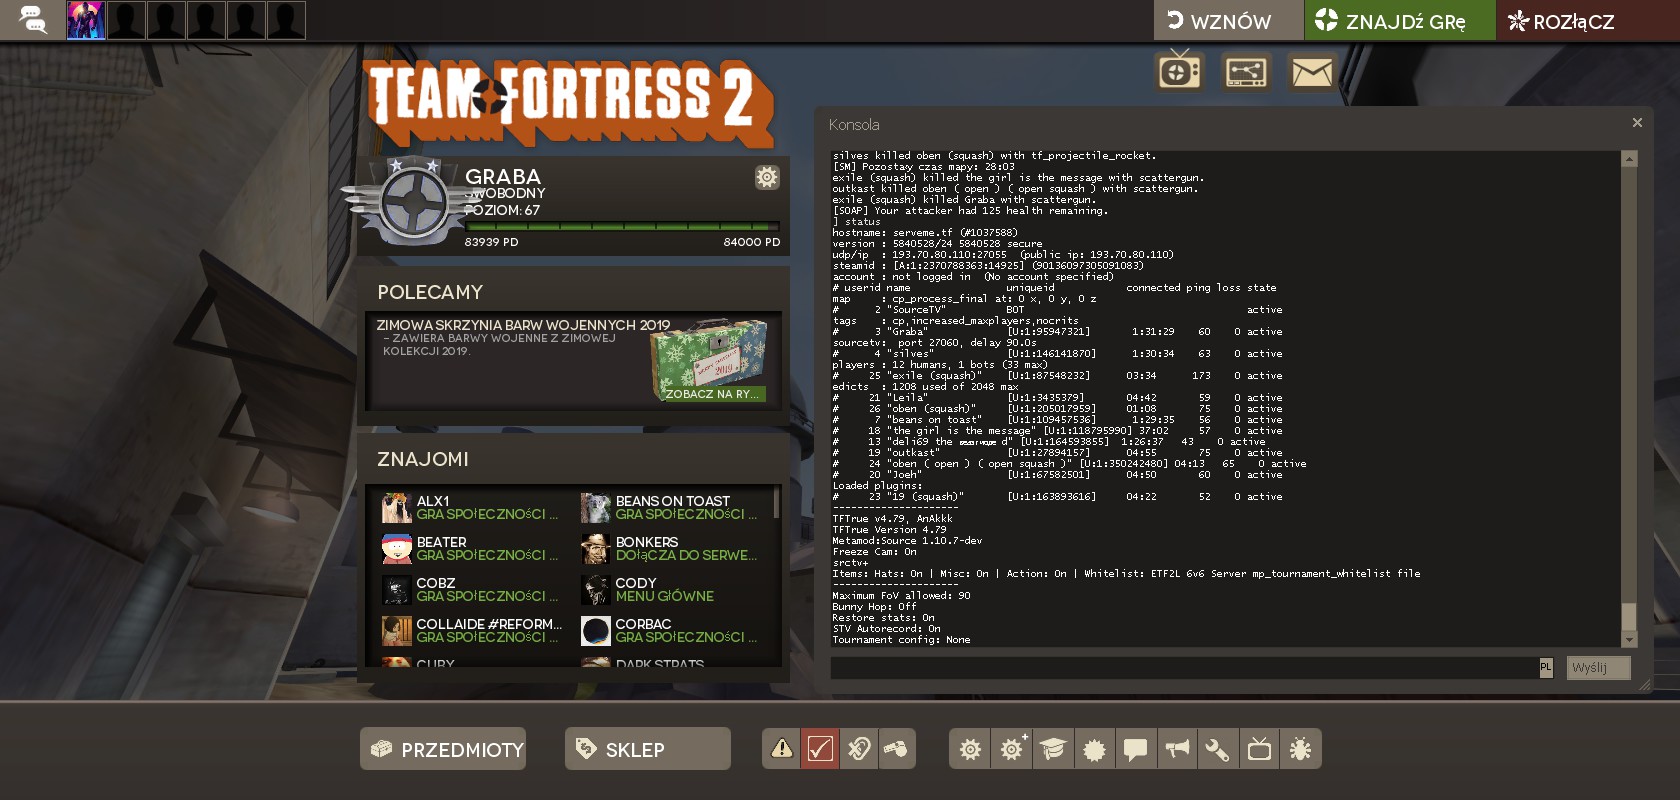Open the megaphone news icon

1177,749
